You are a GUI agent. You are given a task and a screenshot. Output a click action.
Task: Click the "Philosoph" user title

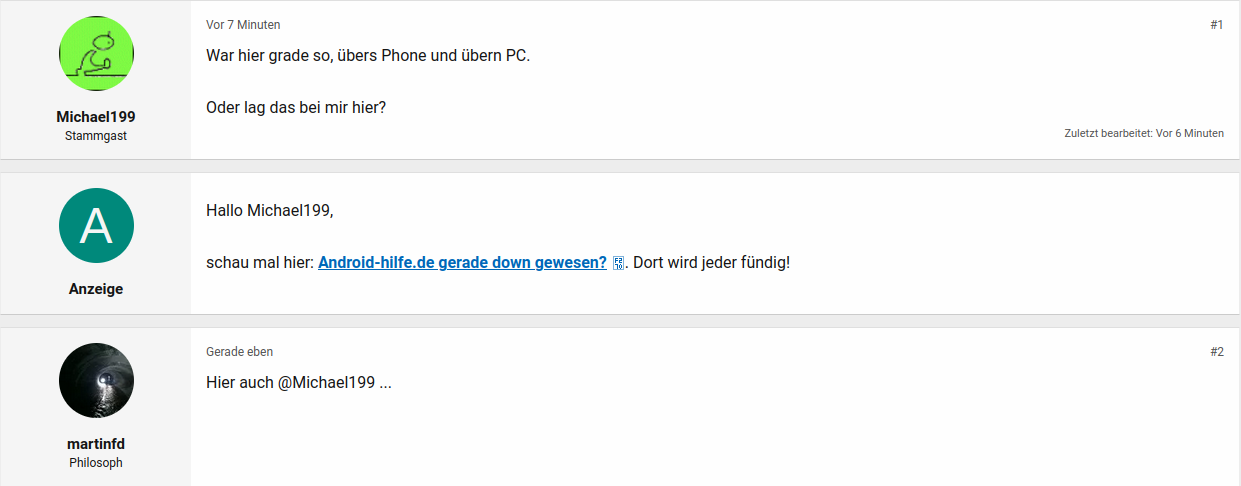tap(96, 463)
